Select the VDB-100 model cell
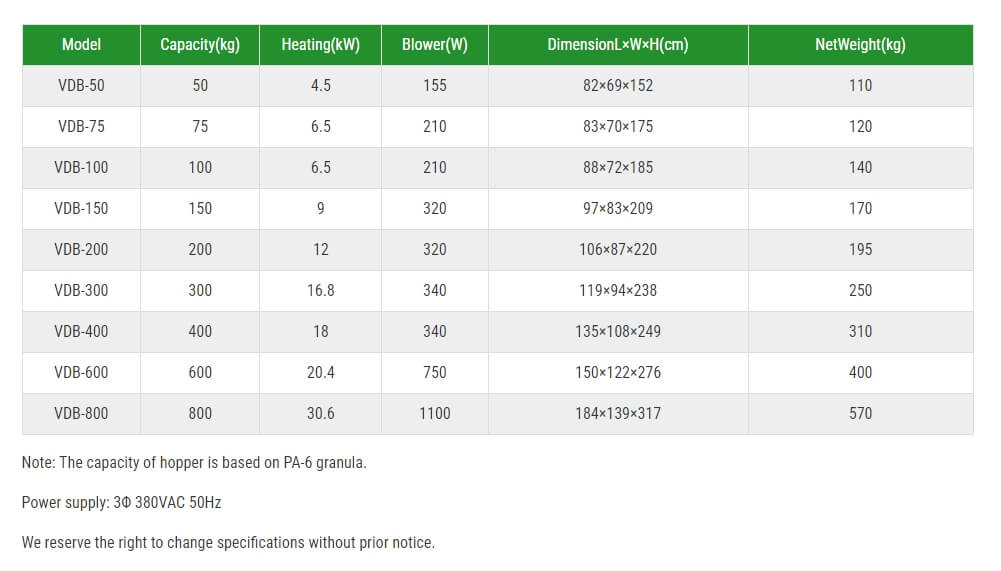This screenshot has height=571, width=1001. [x=81, y=167]
